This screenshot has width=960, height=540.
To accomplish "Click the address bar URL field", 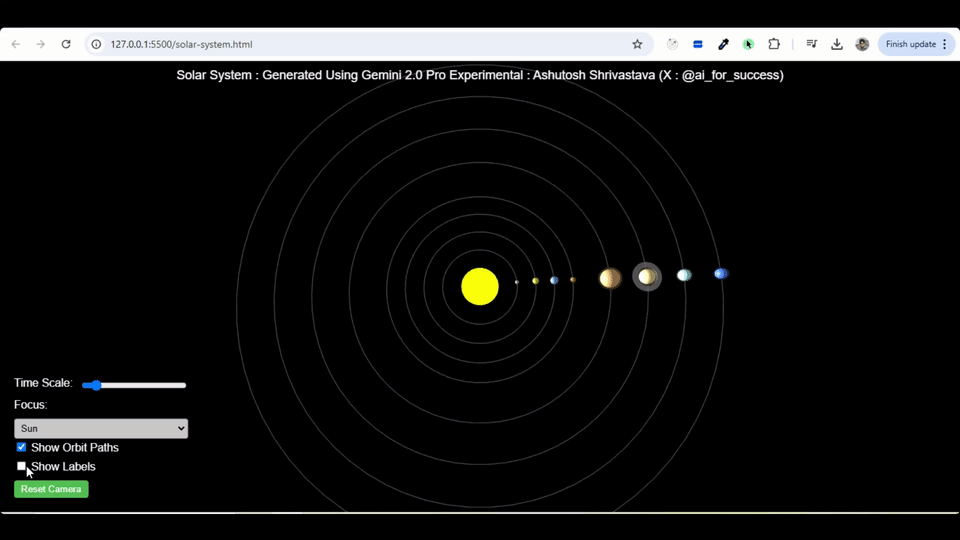I will (360, 44).
